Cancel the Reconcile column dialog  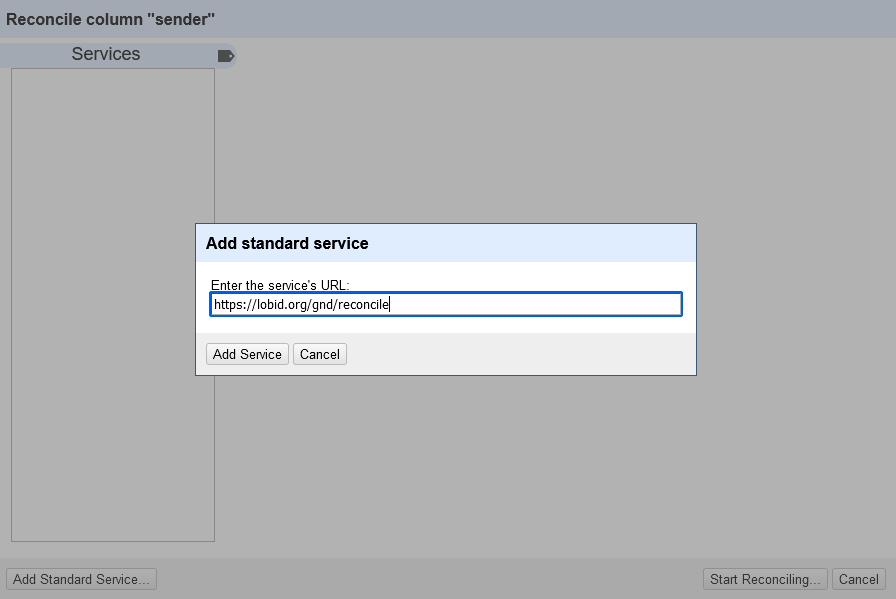(858, 579)
